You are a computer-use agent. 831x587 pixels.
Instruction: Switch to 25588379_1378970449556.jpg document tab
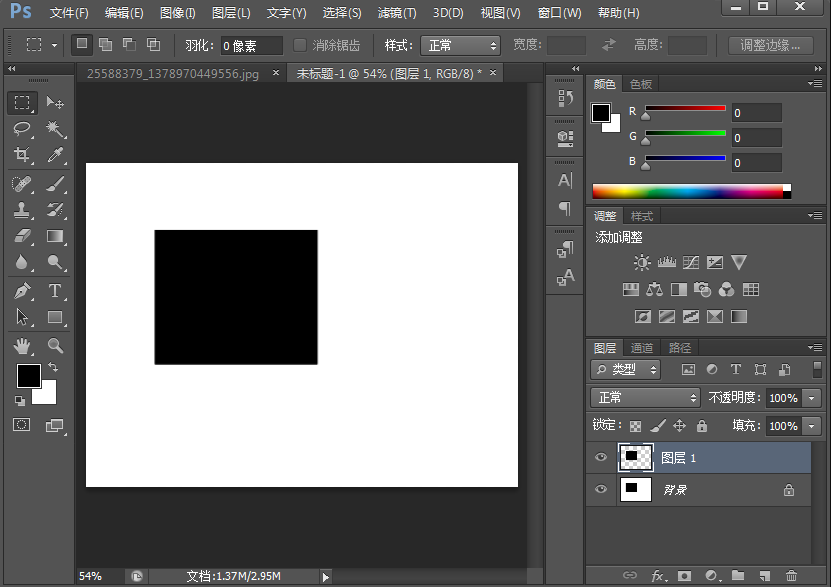[173, 74]
